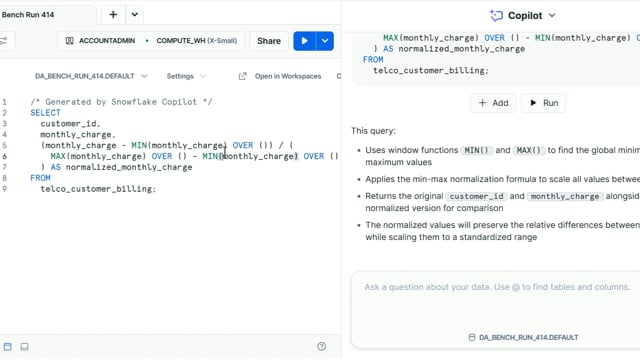Viewport: 640px width, 360px height.
Task: Expand the DA_BENCH_RUN_414.DEFAULT database selector
Action: coord(91,76)
